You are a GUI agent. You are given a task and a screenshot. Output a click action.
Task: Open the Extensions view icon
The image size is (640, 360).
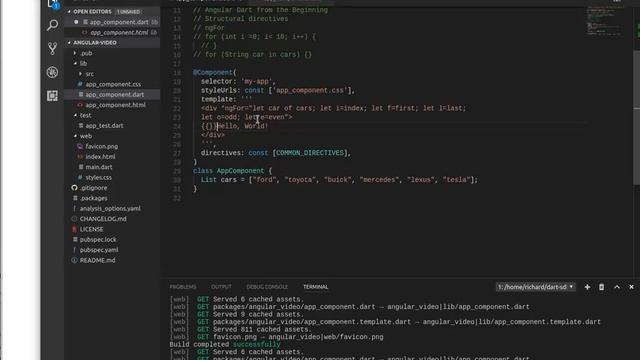(x=52, y=96)
